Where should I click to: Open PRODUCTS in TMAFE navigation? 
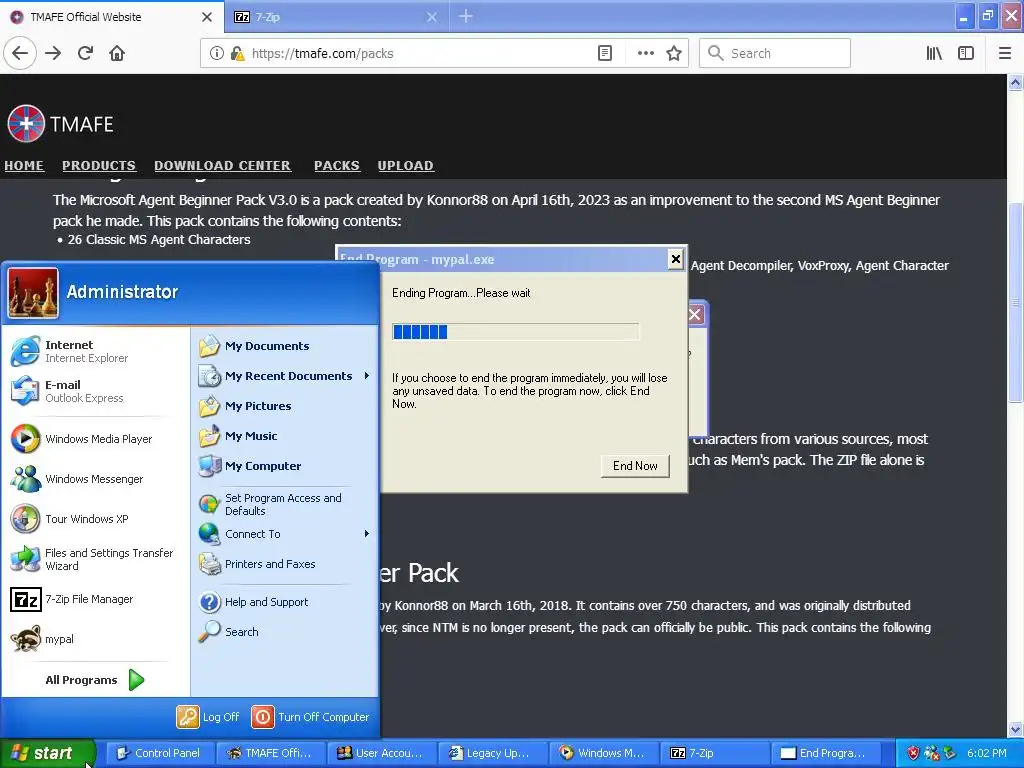tap(99, 166)
